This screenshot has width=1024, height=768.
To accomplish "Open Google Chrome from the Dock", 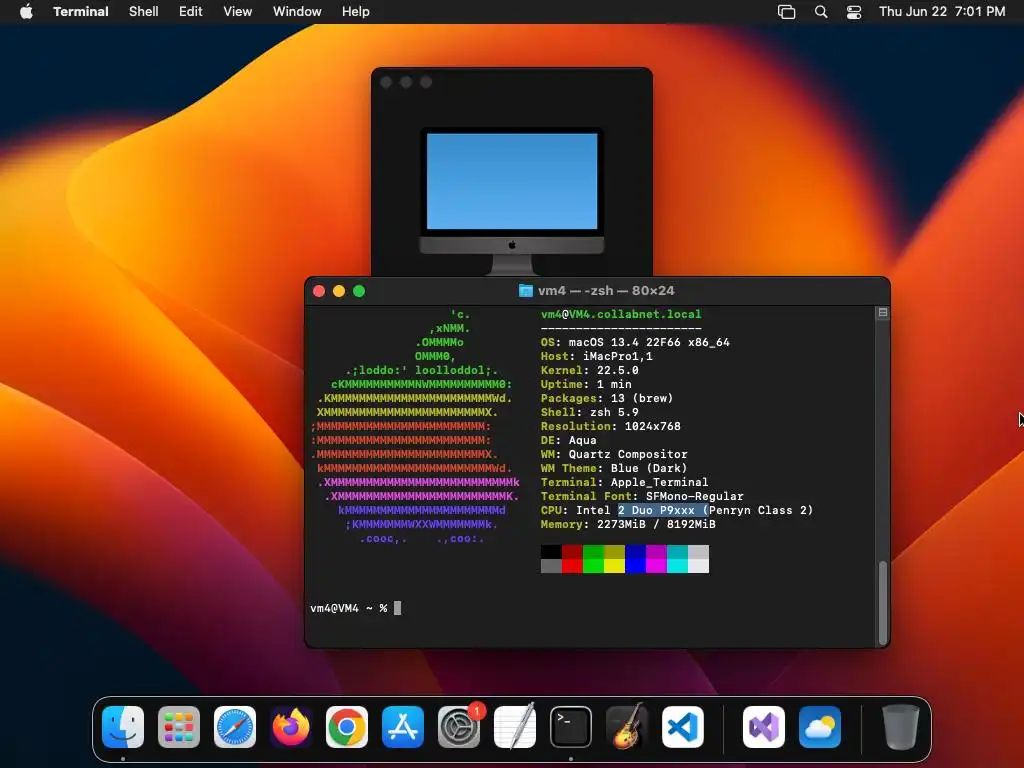I will point(347,727).
